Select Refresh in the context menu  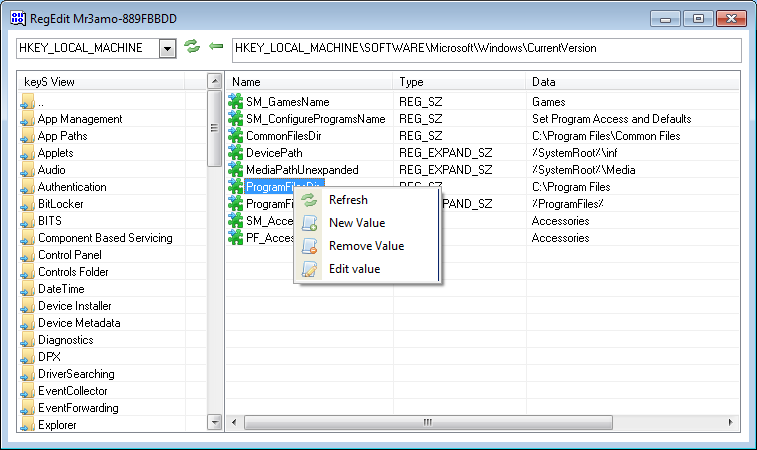(x=348, y=200)
